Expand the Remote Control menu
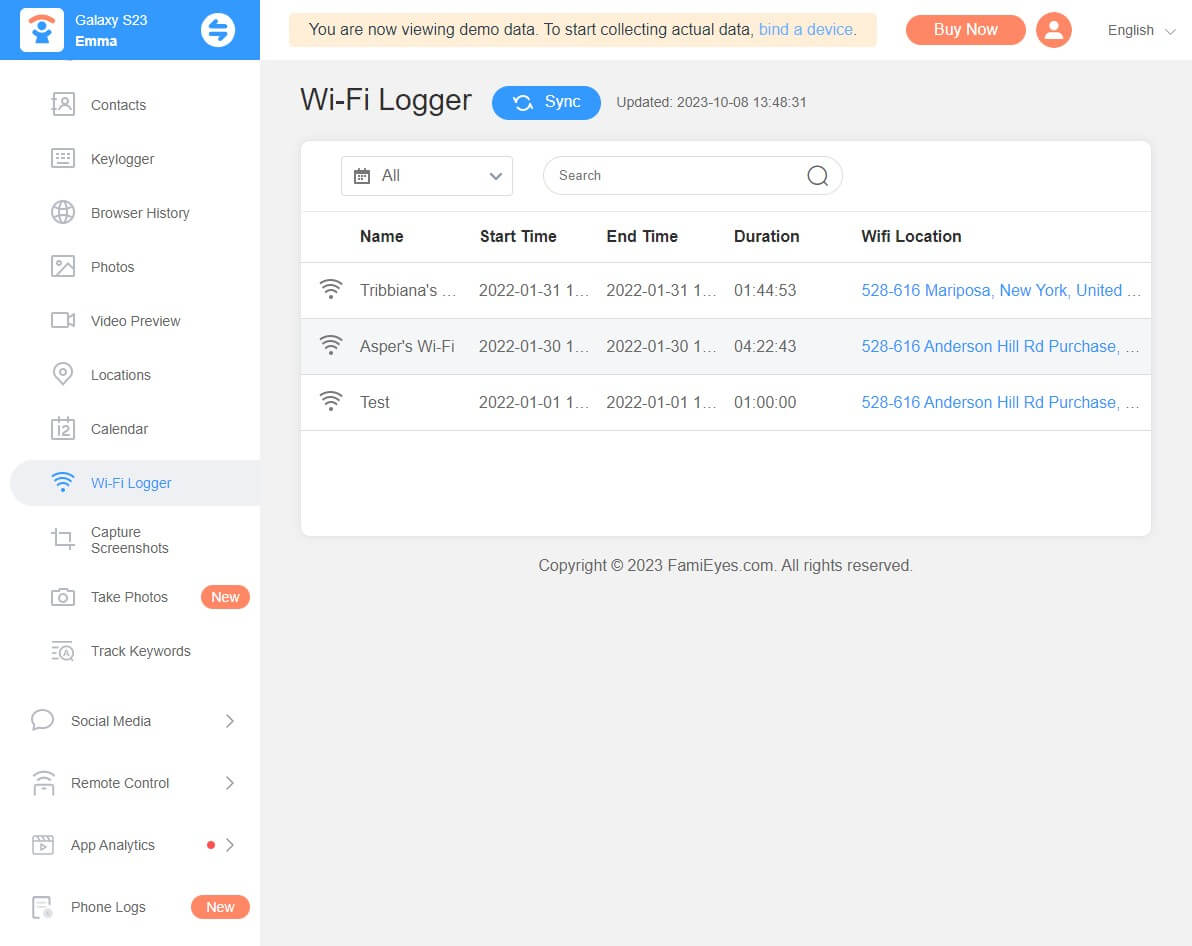The width and height of the screenshot is (1192, 946). coord(119,783)
